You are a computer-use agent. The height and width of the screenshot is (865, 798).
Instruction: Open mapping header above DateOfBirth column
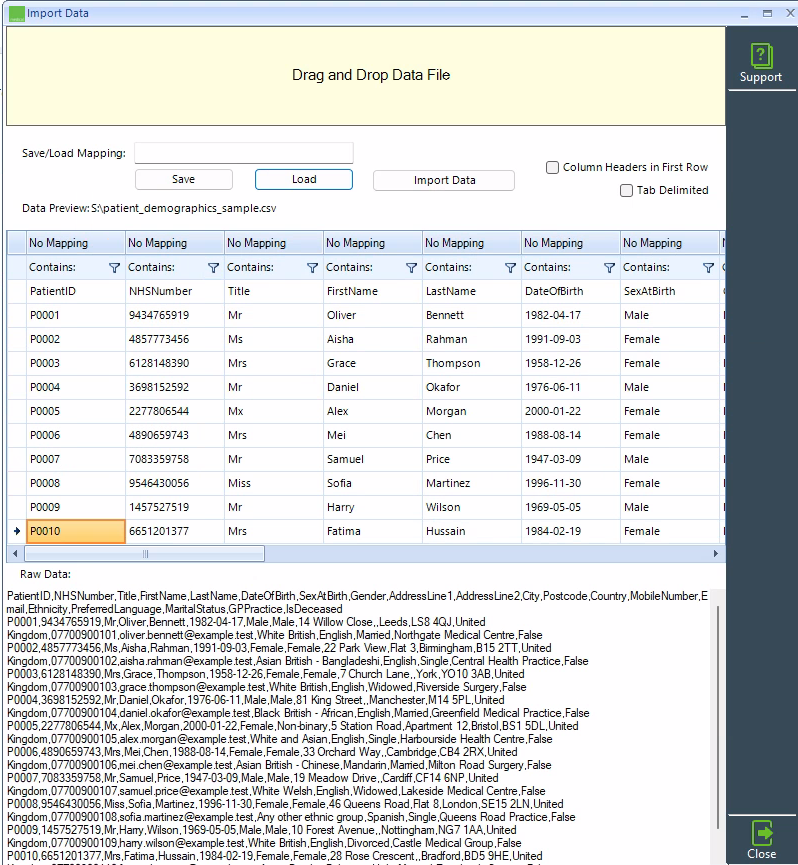[x=571, y=243]
